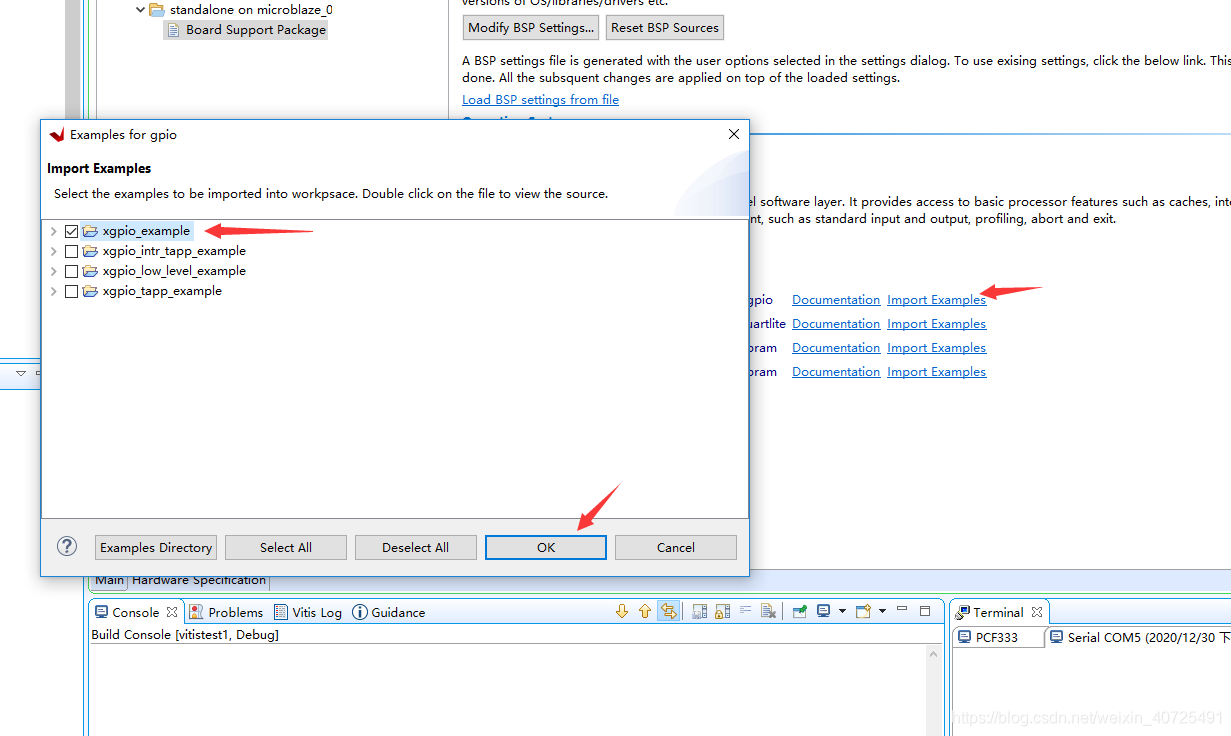Screen dimensions: 1231x736
Task: Click xgpio_tapp_example folder icon
Action: pos(90,291)
